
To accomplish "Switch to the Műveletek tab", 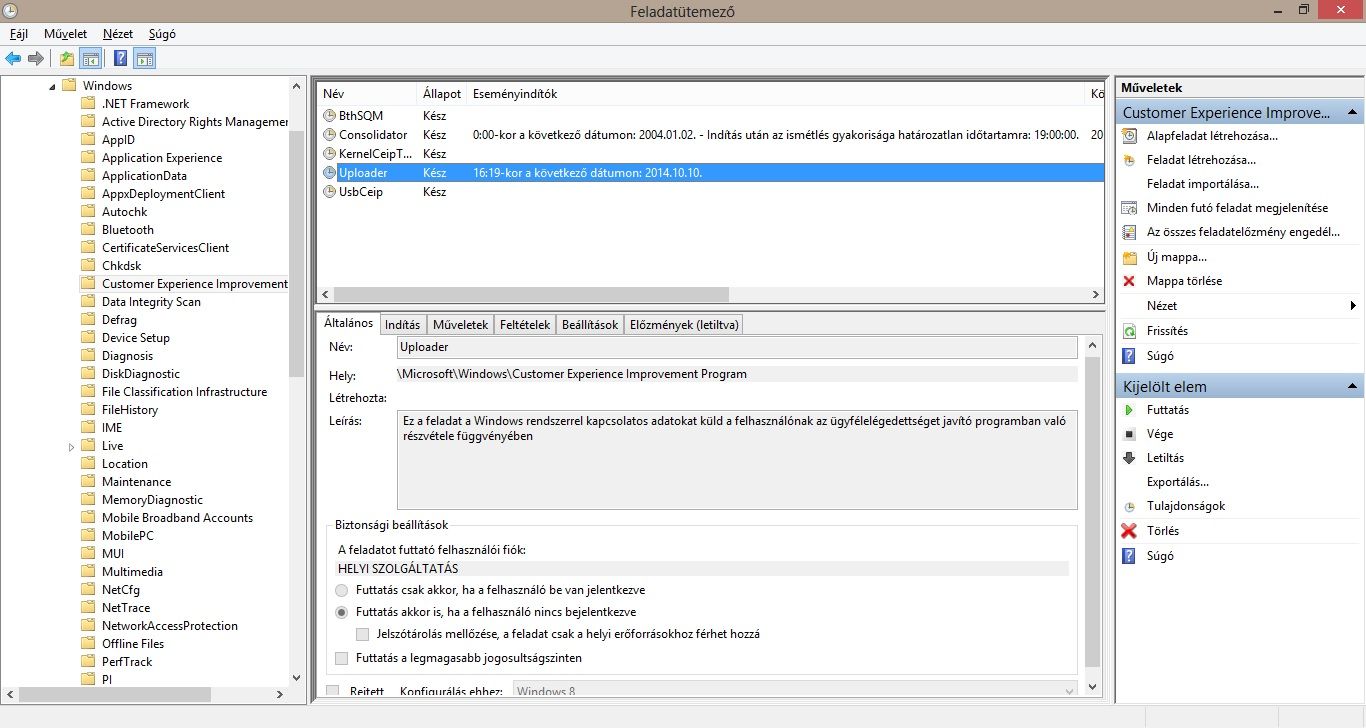I will [x=460, y=325].
